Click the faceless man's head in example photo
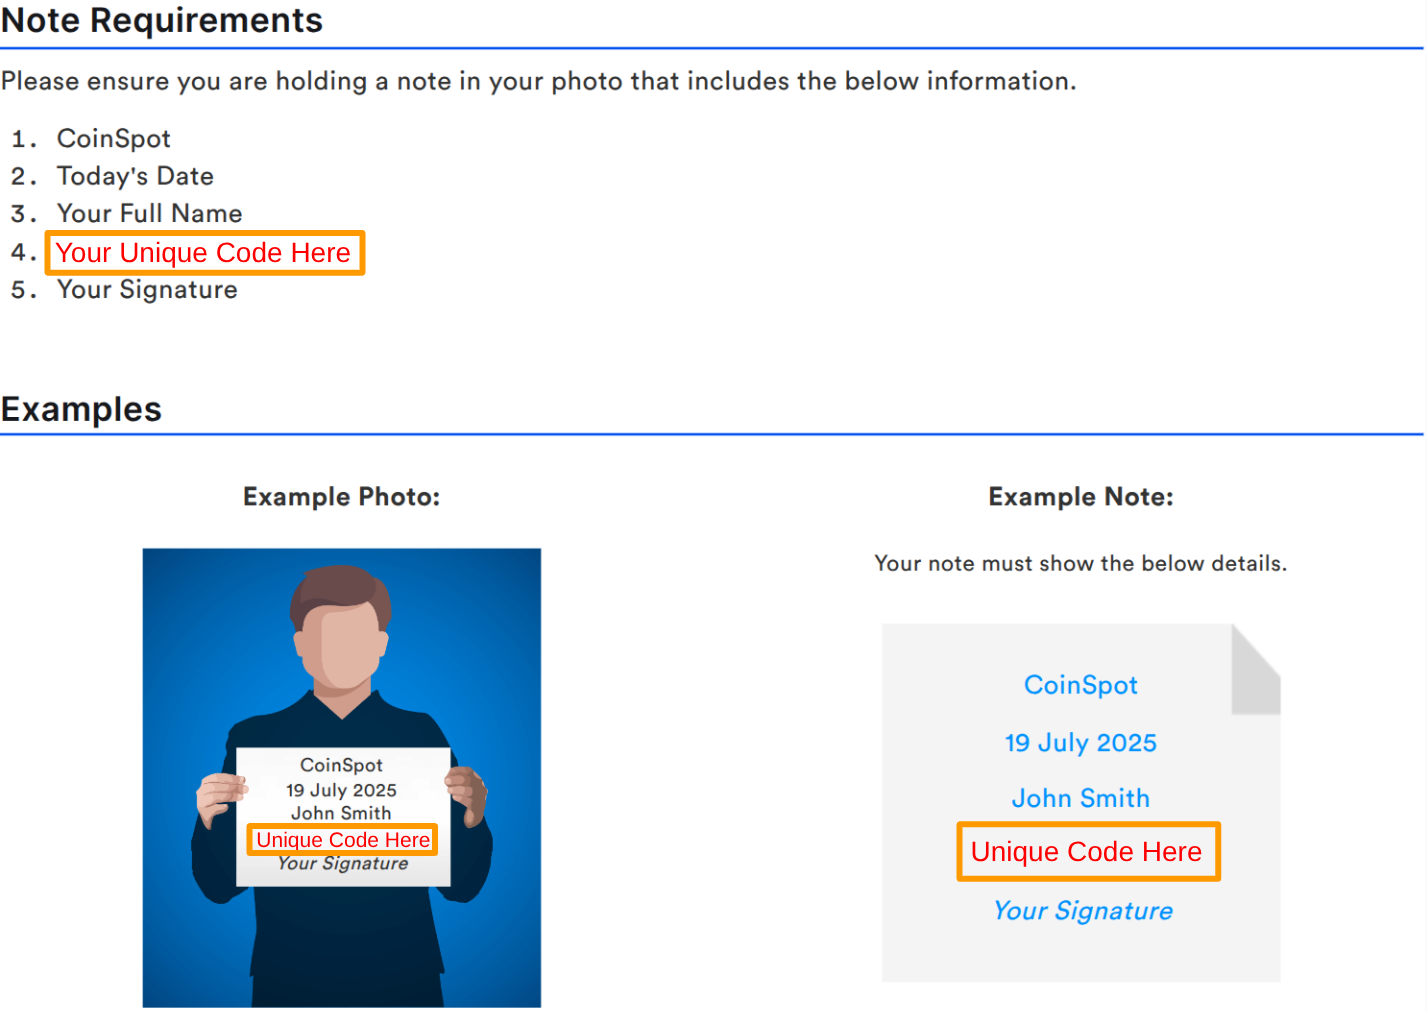 pos(340,630)
